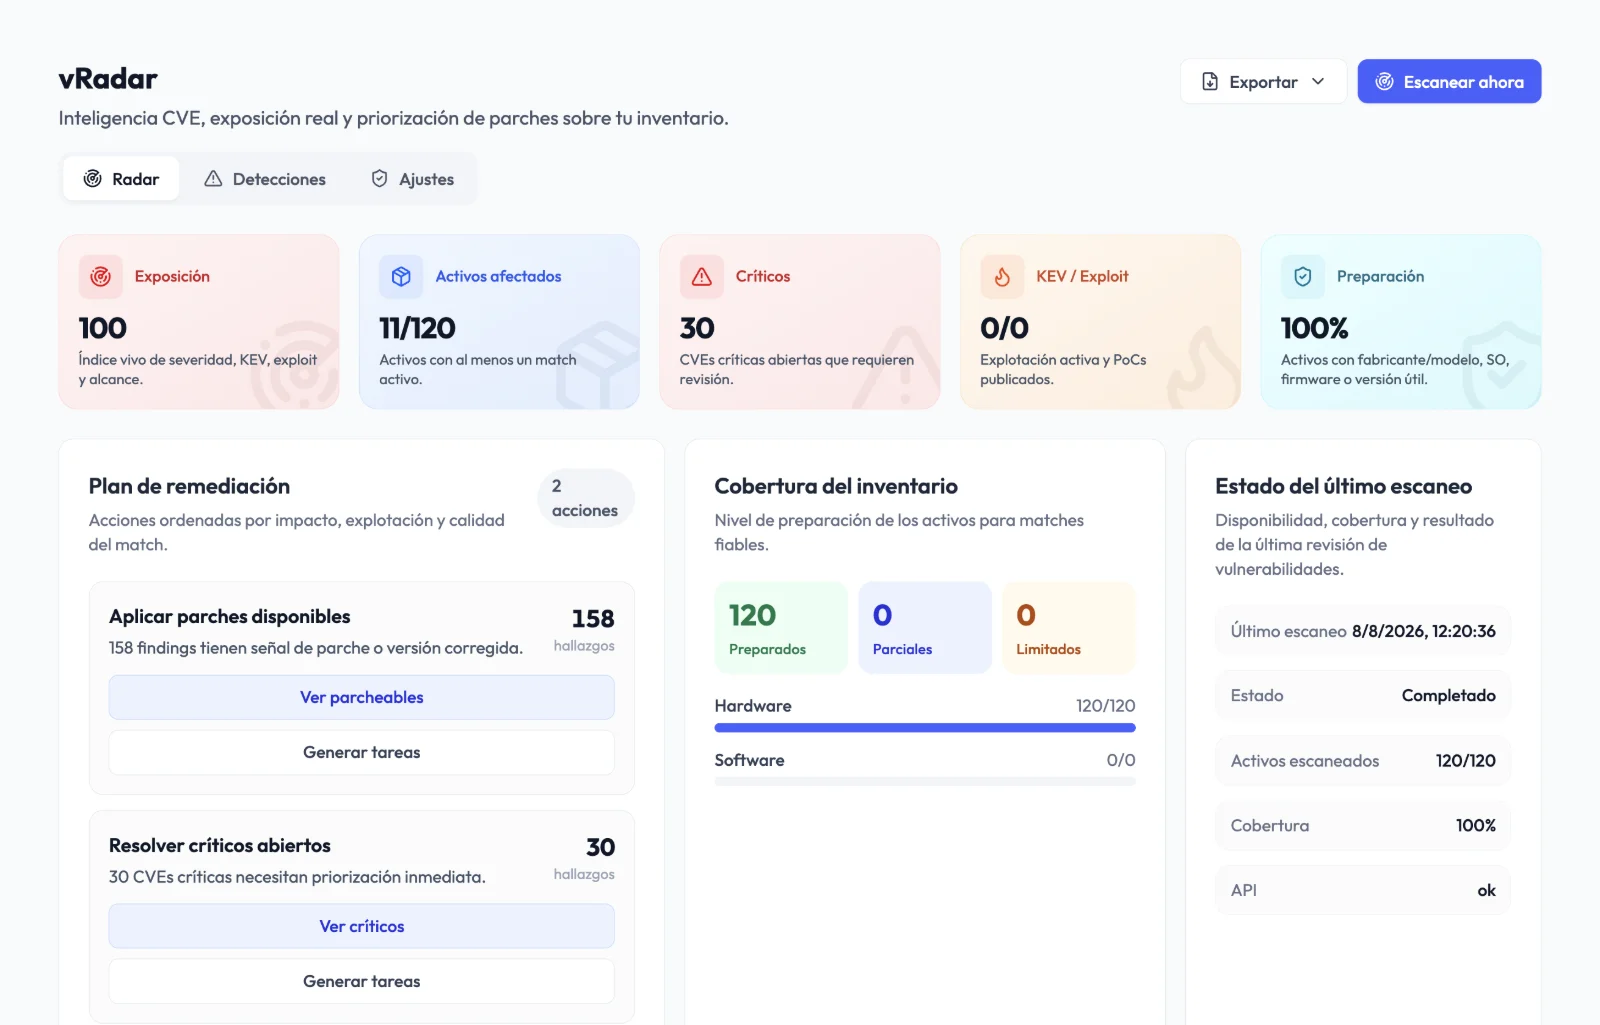Click the Preparación value 100%
Screen dimensions: 1600x1025
(1314, 328)
